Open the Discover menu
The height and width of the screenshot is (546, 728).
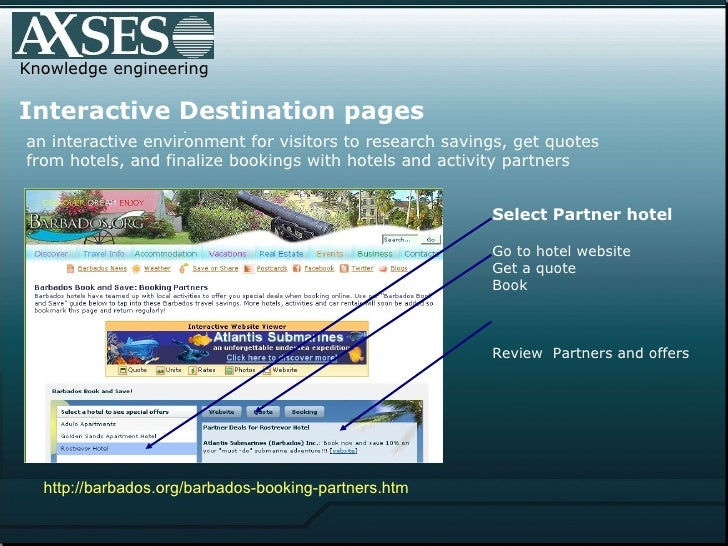(x=51, y=254)
